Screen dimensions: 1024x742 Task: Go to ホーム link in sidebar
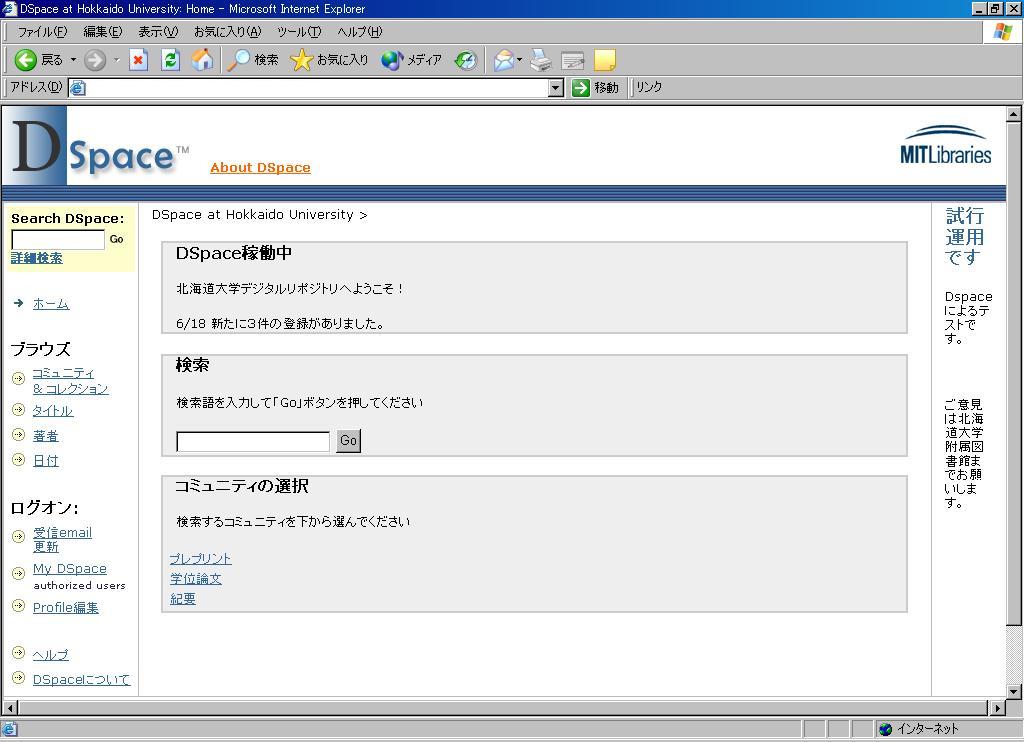point(51,304)
